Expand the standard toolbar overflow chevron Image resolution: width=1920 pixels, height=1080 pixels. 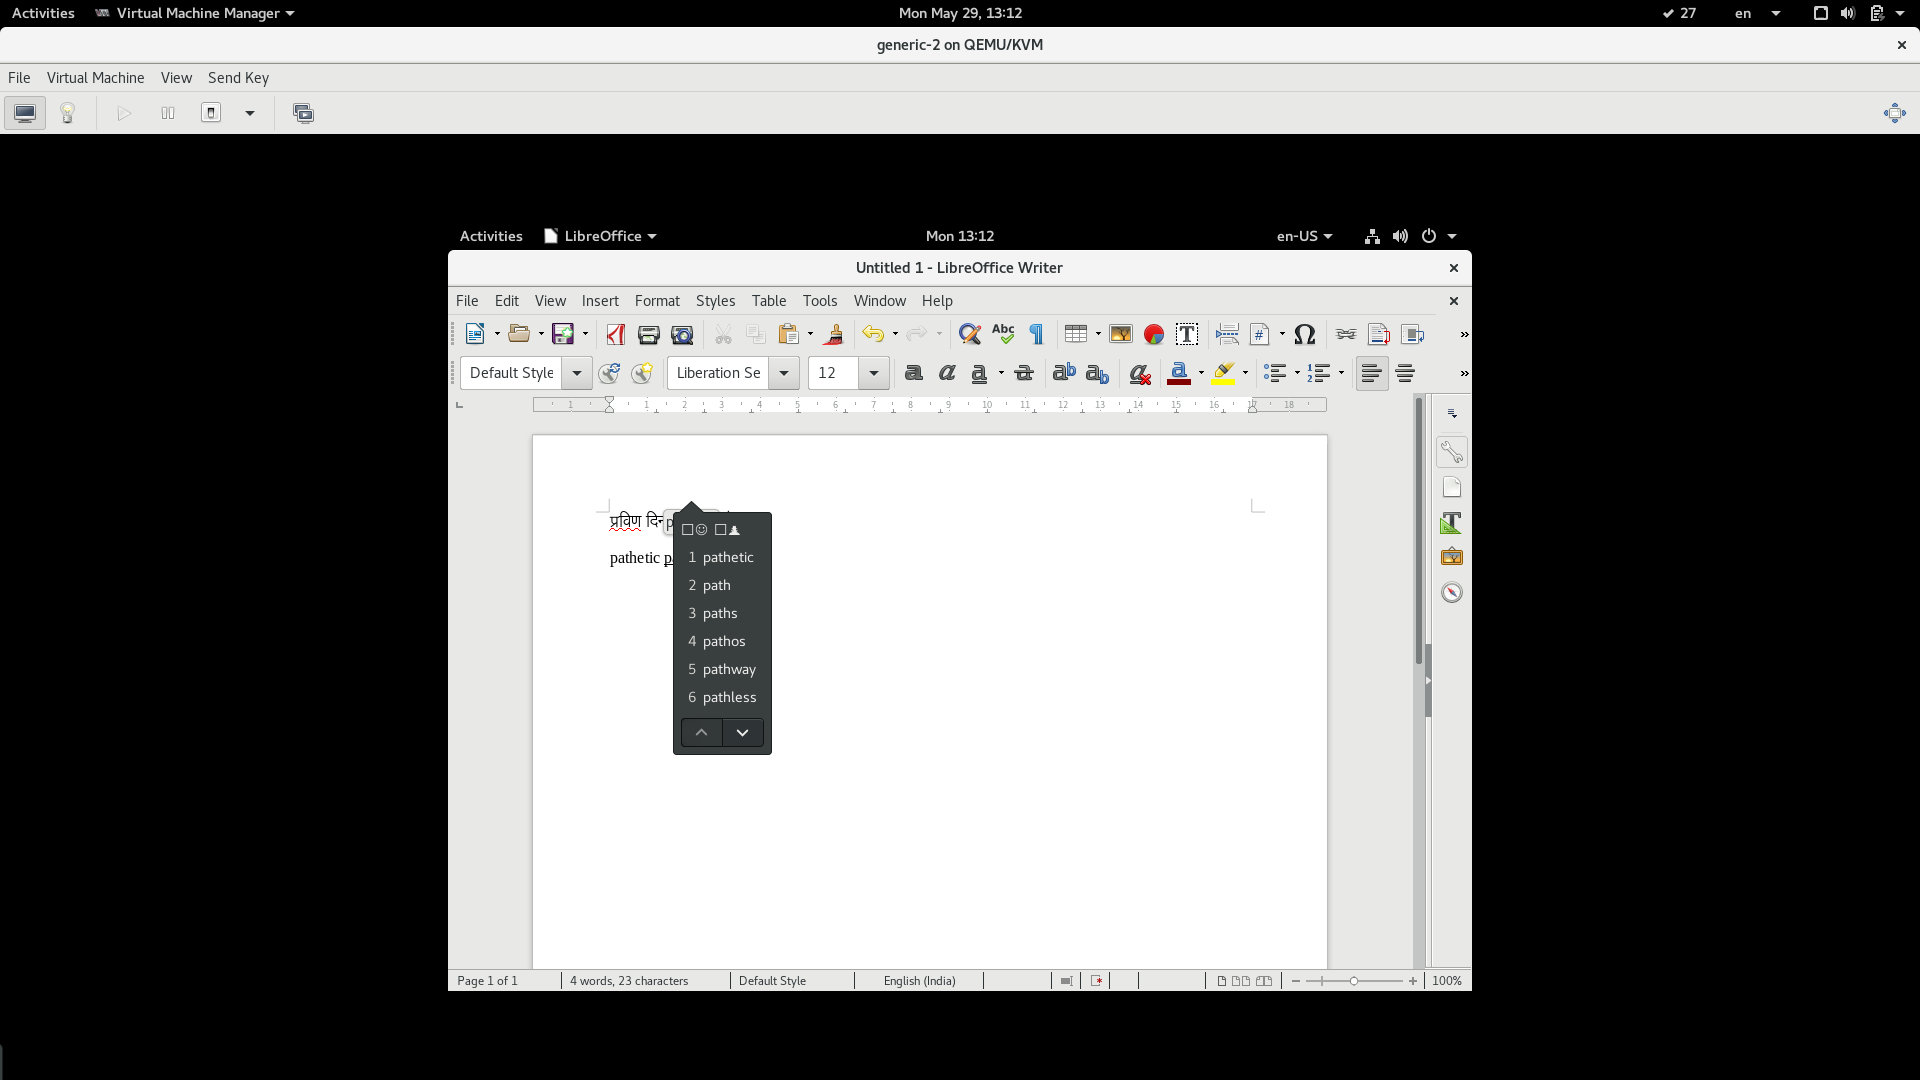click(x=1464, y=334)
